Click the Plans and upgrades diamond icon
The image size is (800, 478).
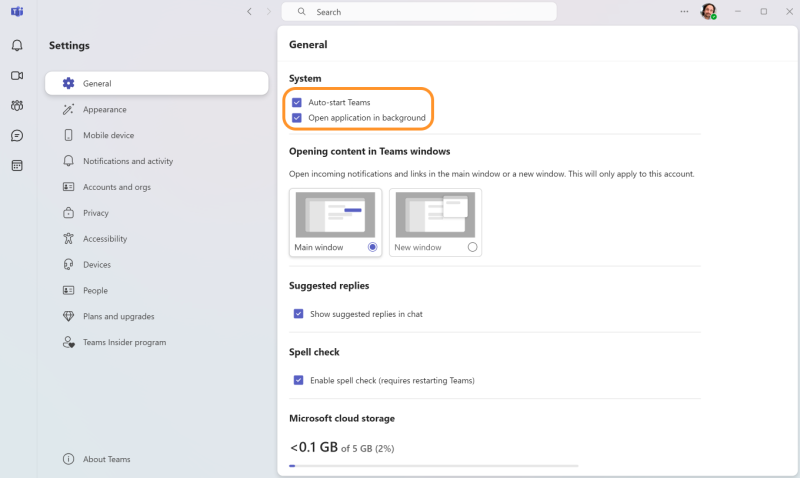click(x=68, y=316)
